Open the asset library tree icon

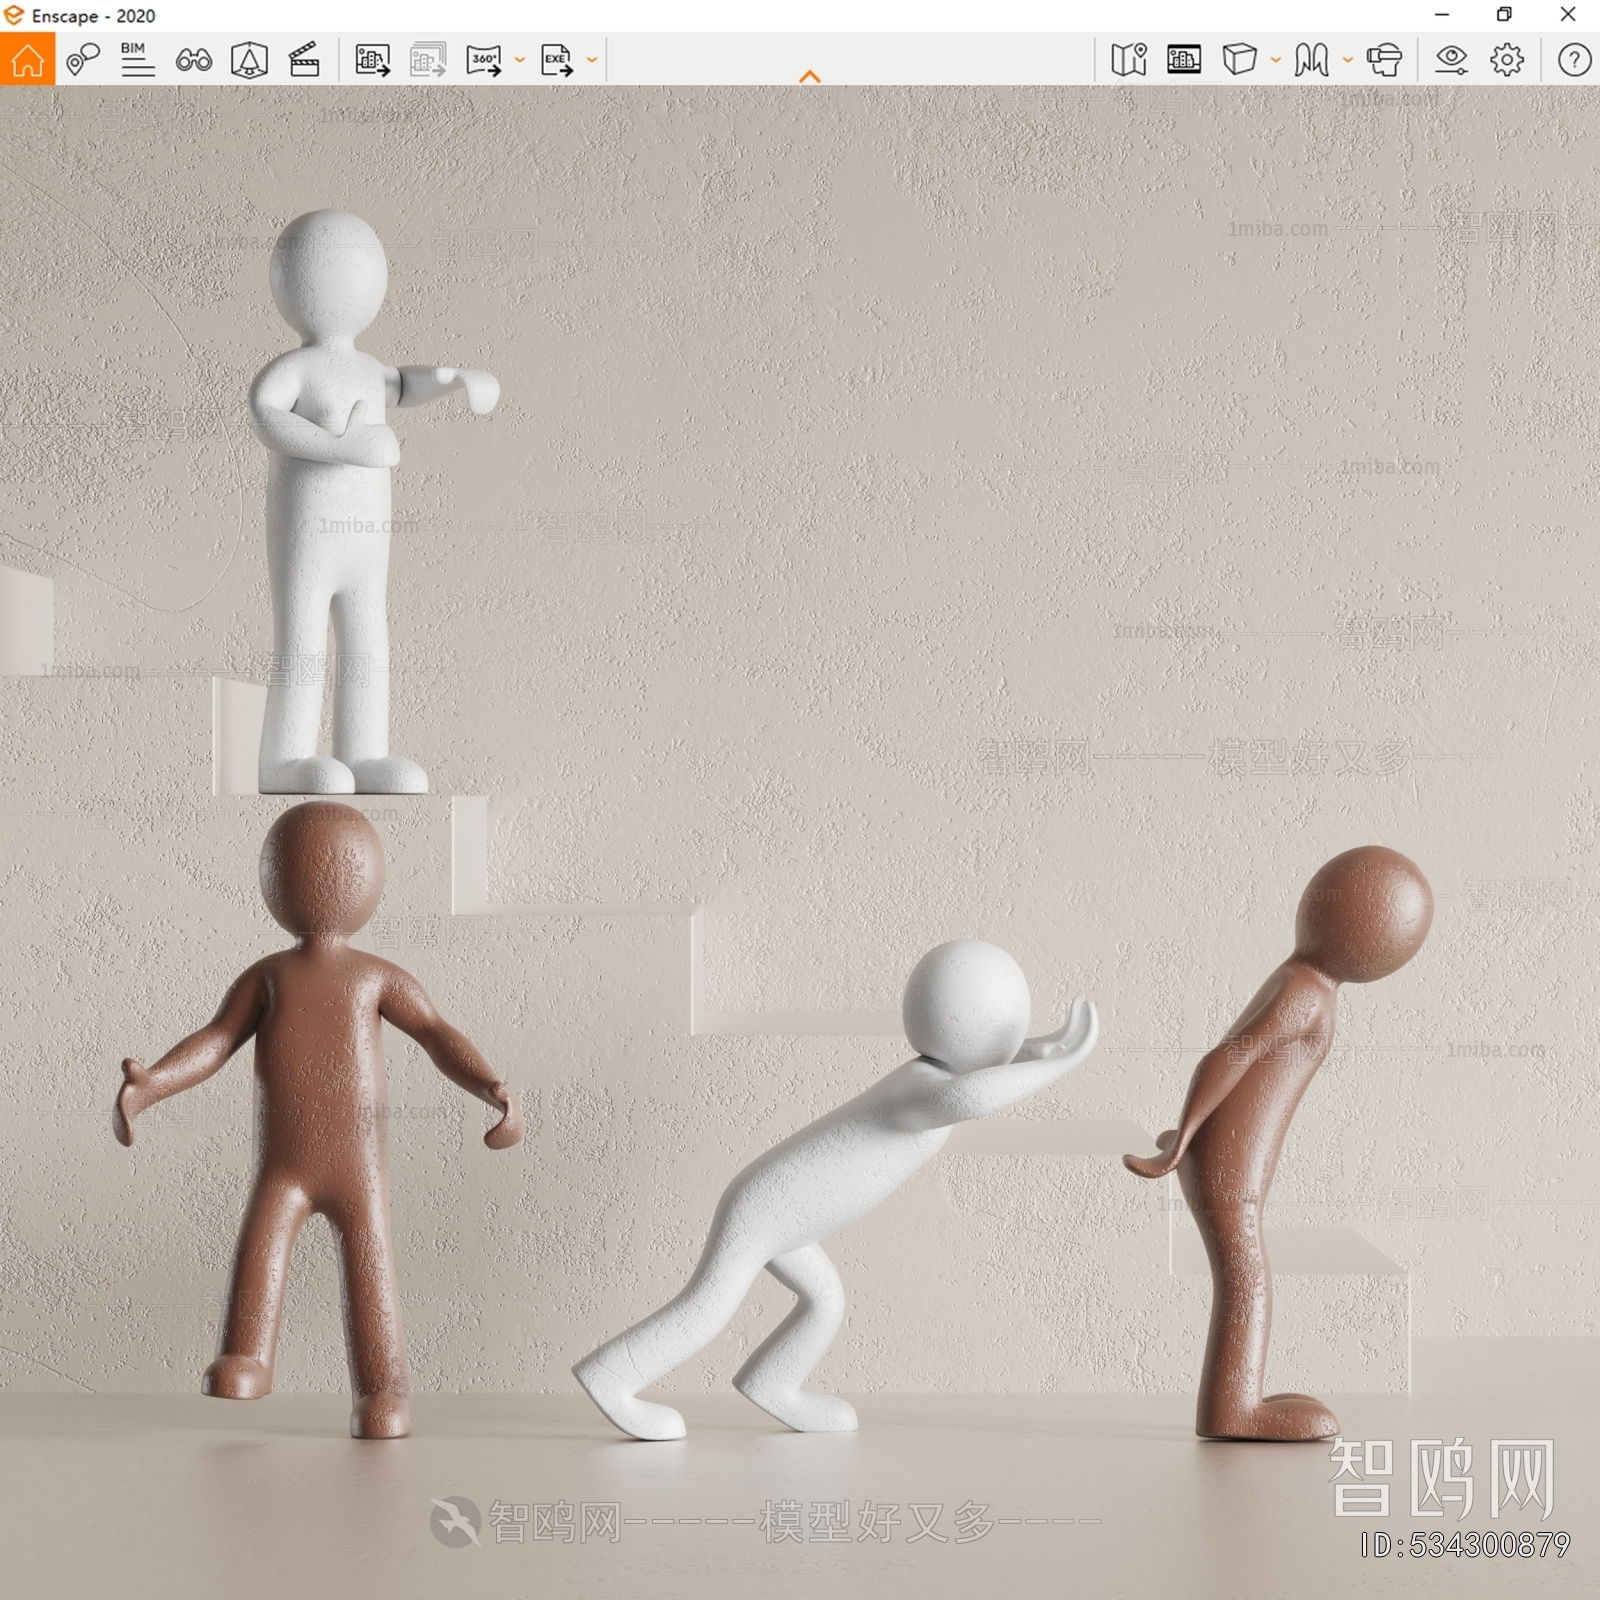click(249, 60)
